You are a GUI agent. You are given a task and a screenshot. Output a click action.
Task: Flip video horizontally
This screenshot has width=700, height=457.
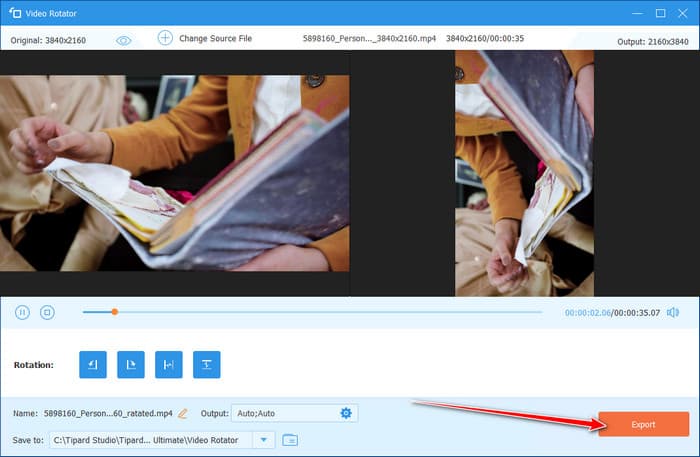pyautogui.click(x=169, y=365)
